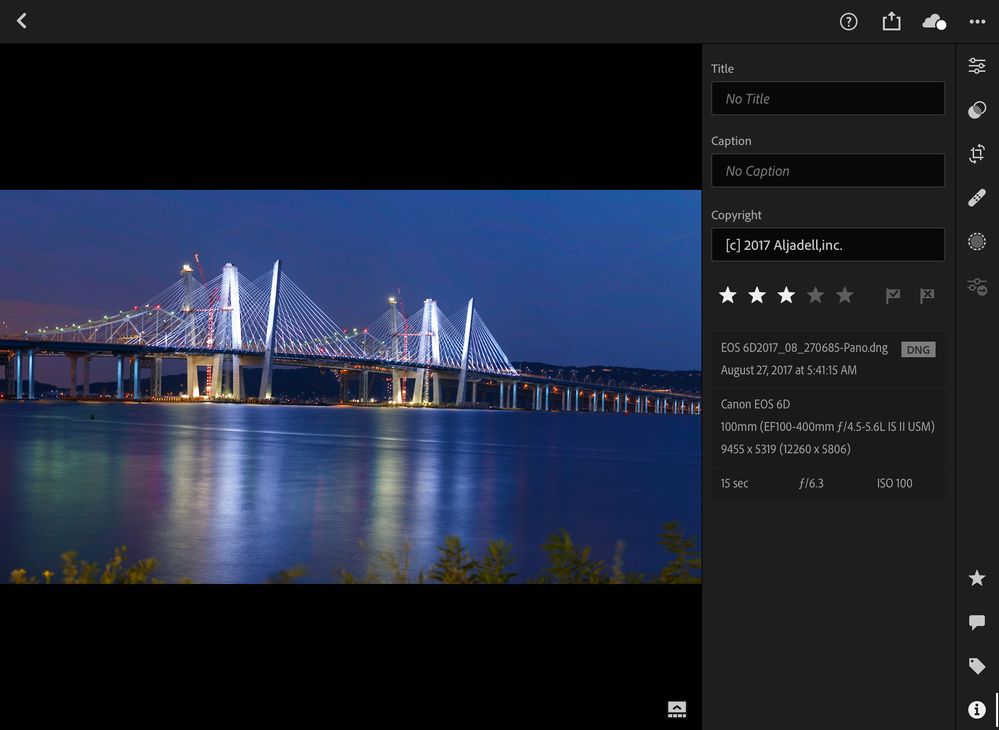Viewport: 999px width, 730px height.
Task: Flag the photo as picked
Action: tap(893, 295)
